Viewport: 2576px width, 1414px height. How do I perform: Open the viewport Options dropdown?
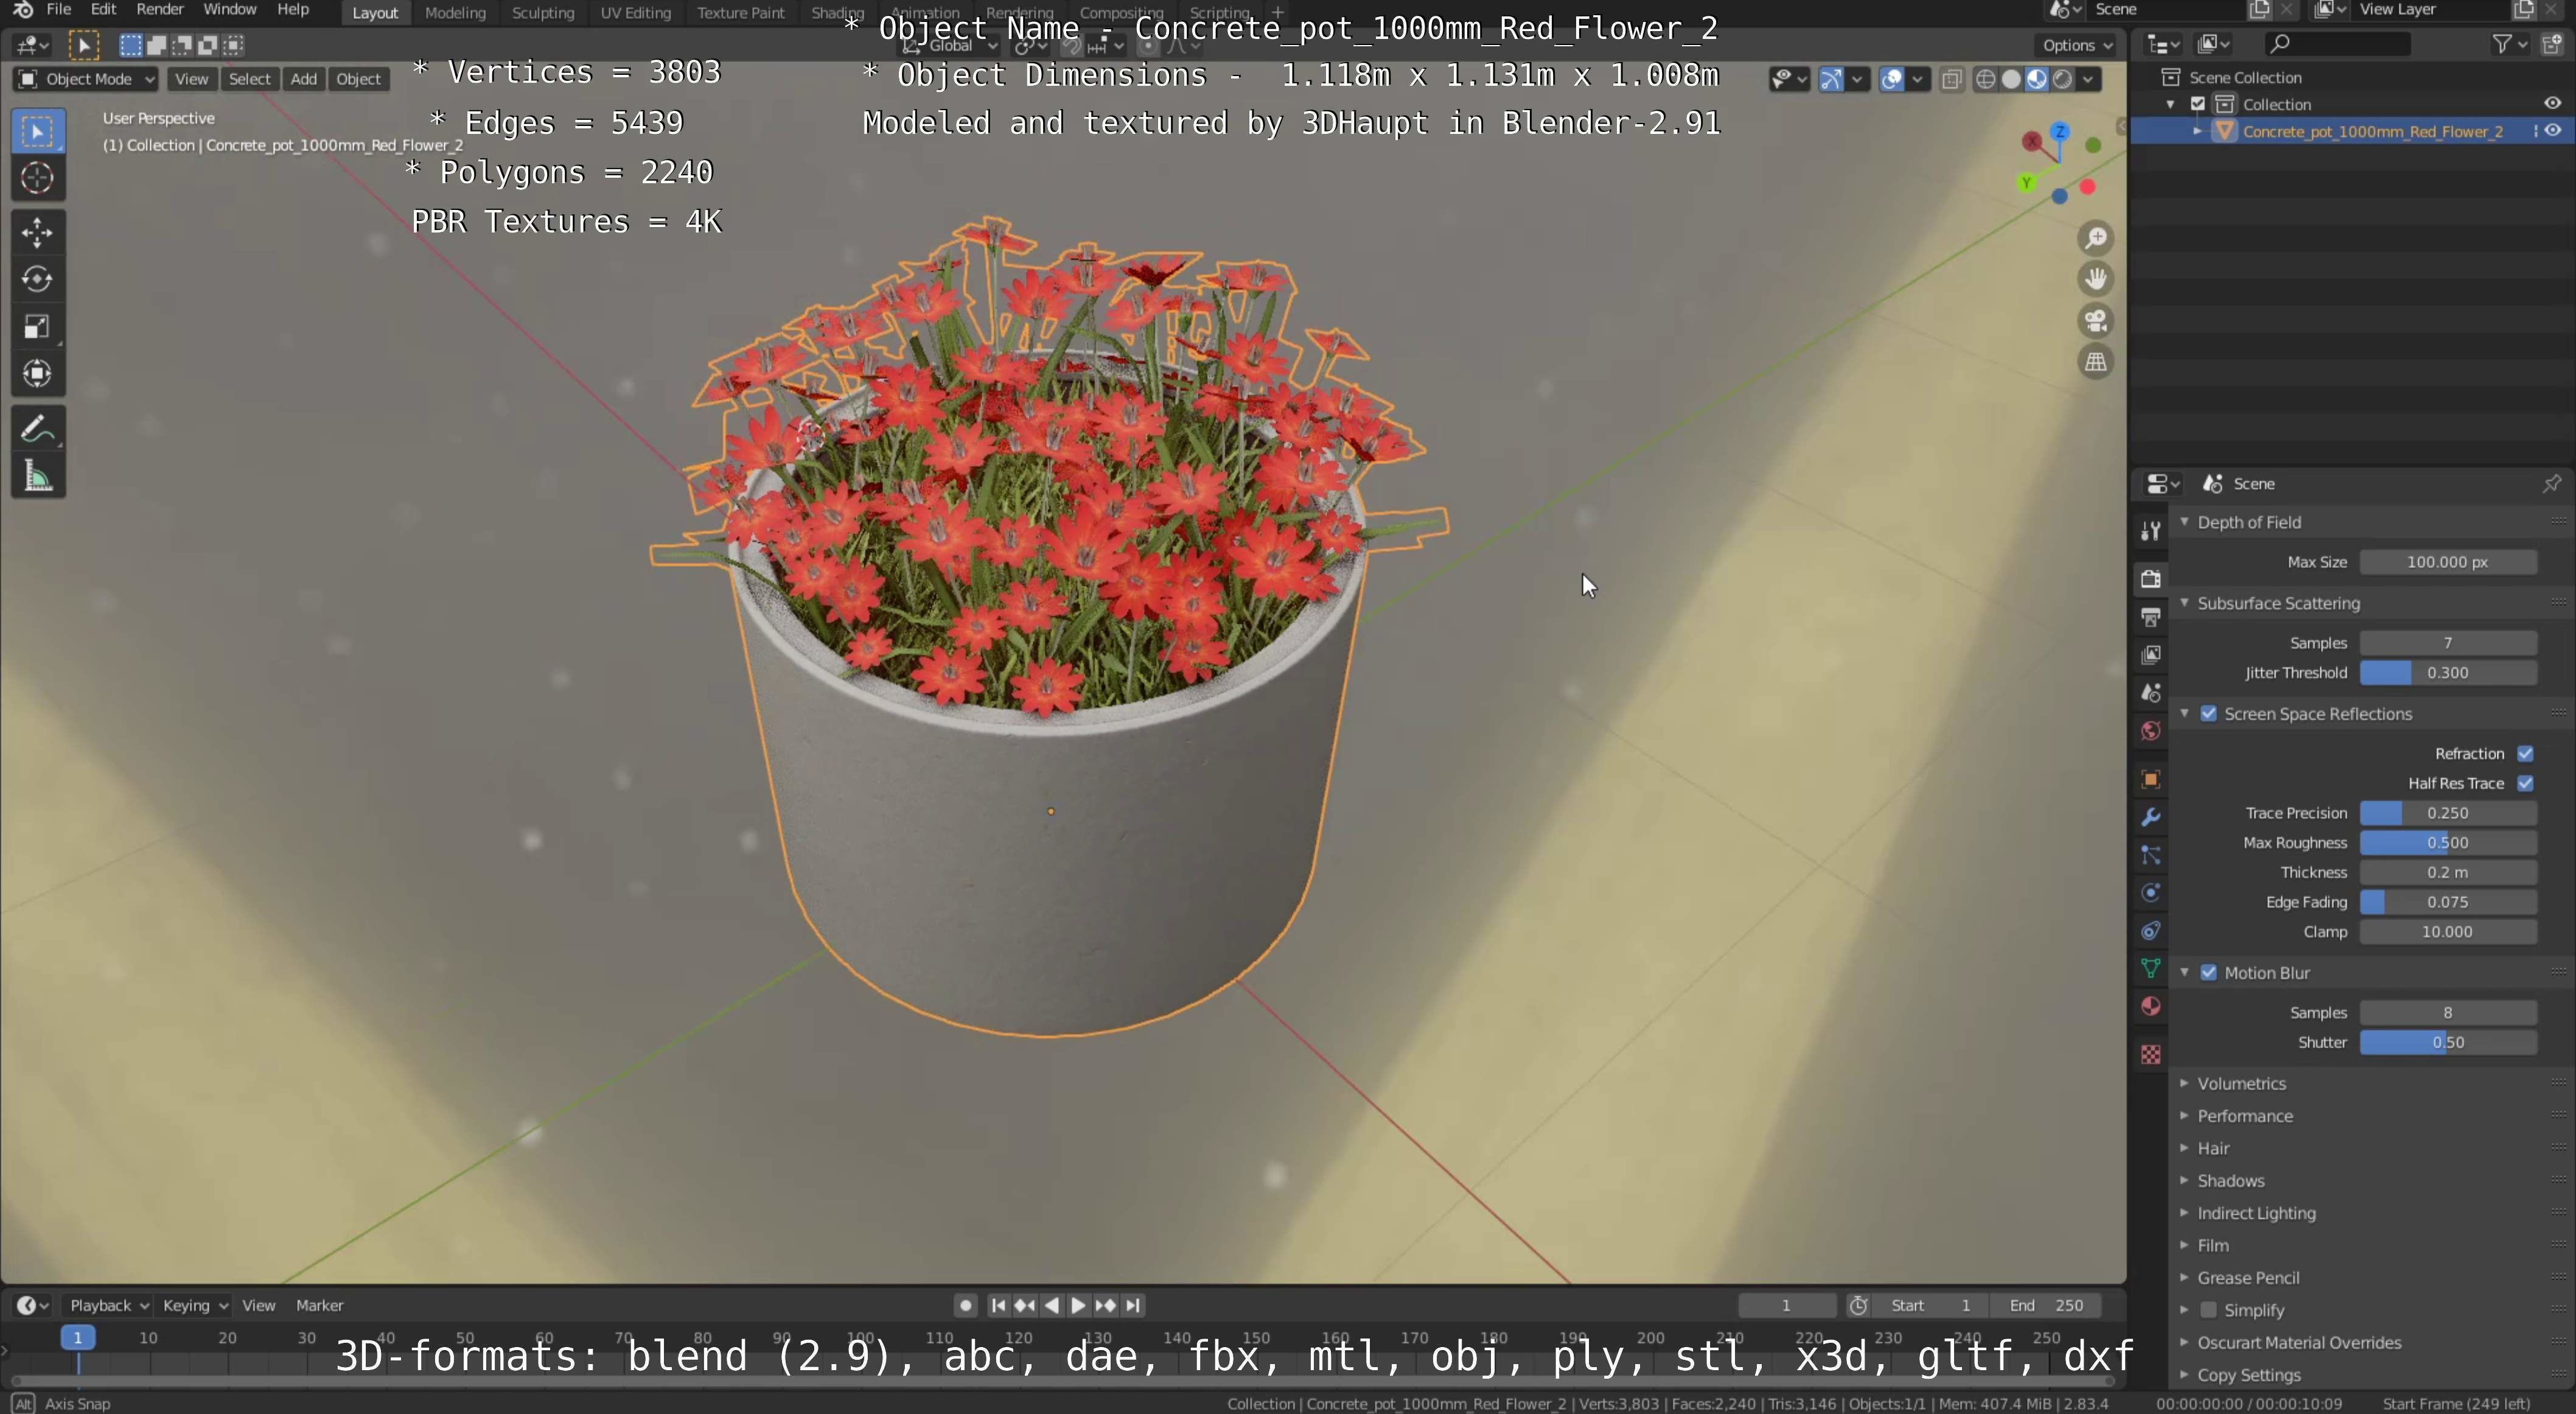(2078, 45)
